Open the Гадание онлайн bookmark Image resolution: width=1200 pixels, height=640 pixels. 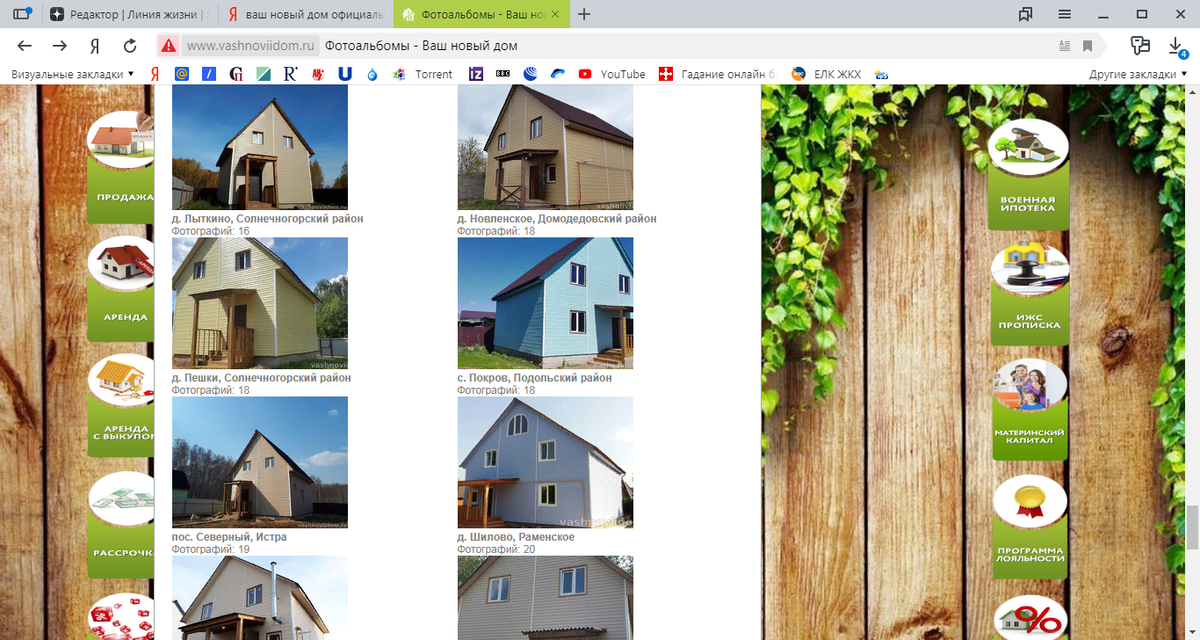tap(717, 74)
